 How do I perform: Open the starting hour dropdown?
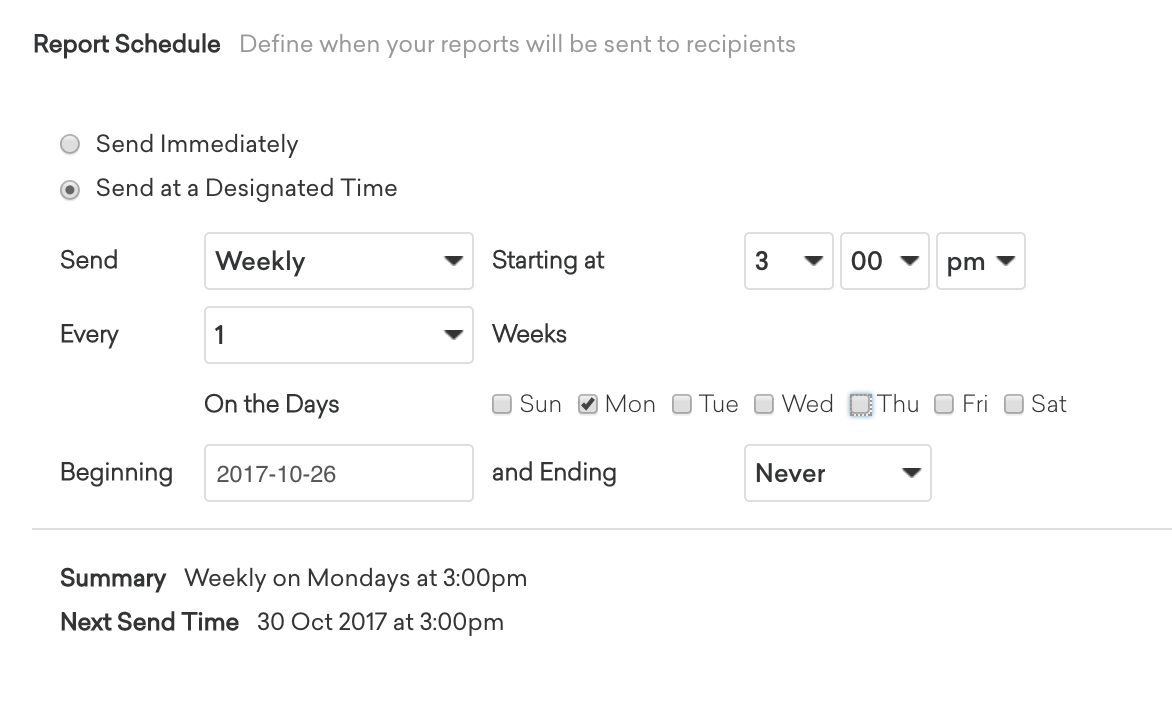pos(788,261)
